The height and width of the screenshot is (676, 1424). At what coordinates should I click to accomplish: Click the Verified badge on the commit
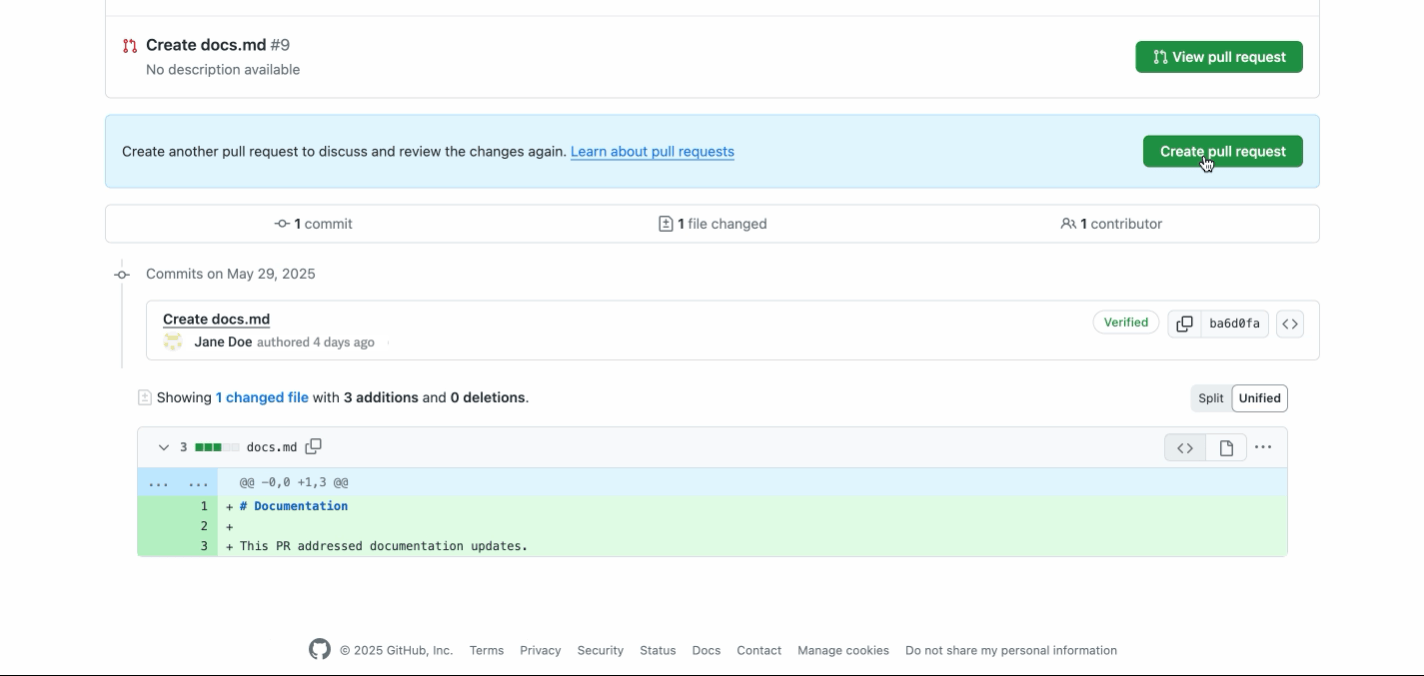tap(1125, 321)
